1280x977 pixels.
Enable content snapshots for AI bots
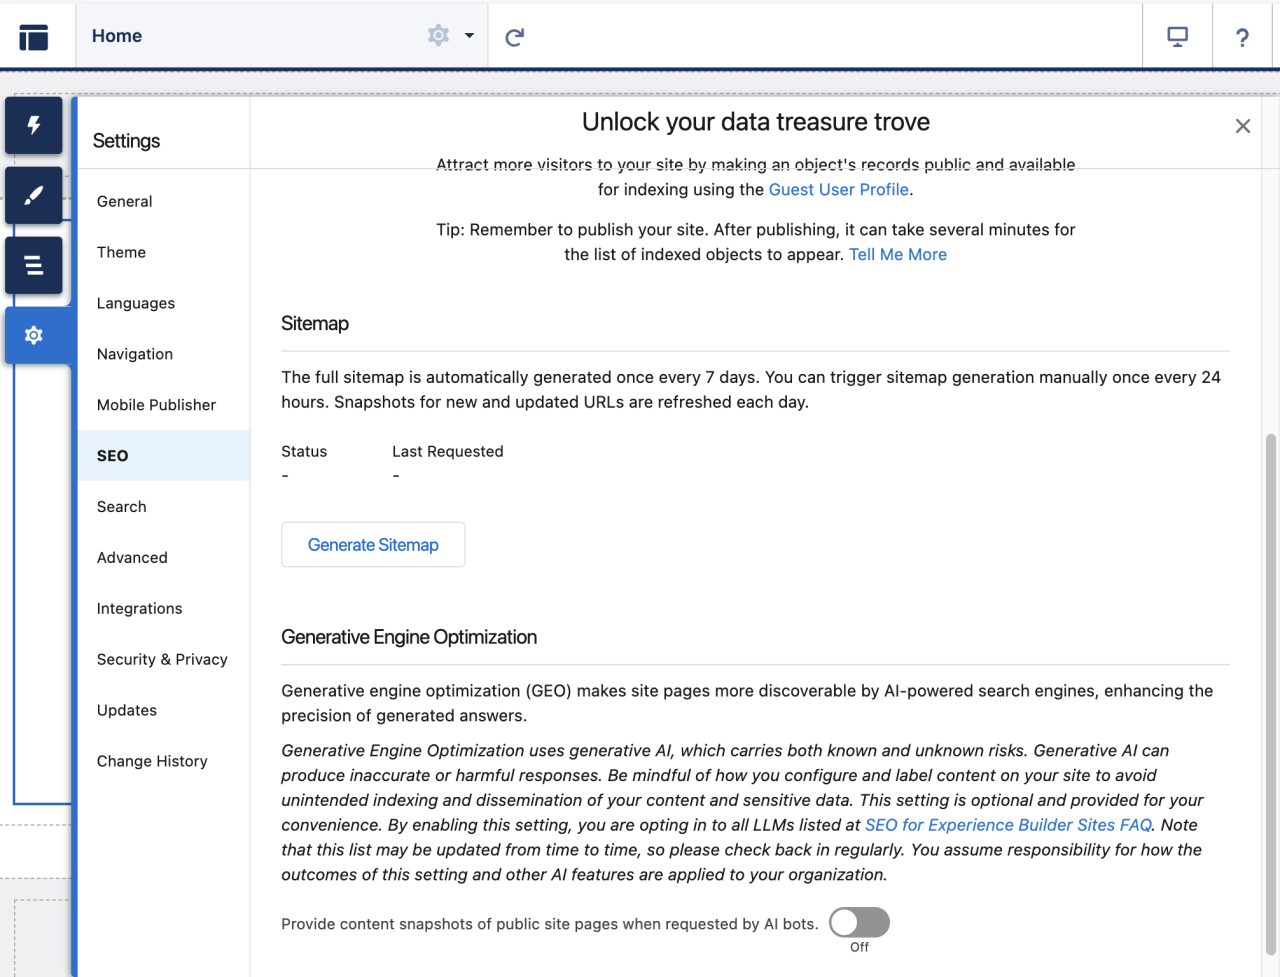coord(858,922)
